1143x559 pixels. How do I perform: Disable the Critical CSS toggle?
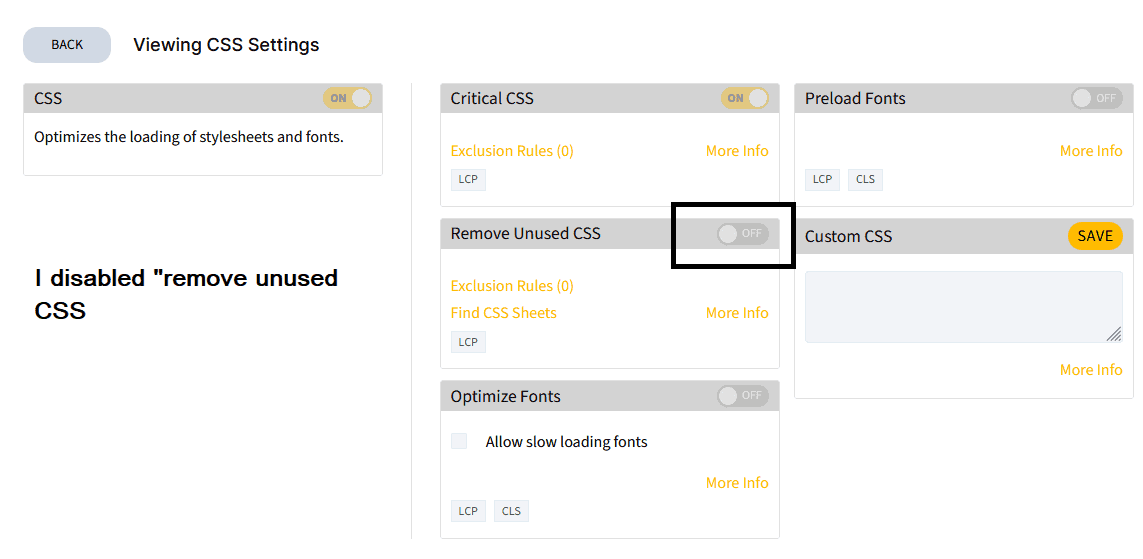pyautogui.click(x=745, y=98)
